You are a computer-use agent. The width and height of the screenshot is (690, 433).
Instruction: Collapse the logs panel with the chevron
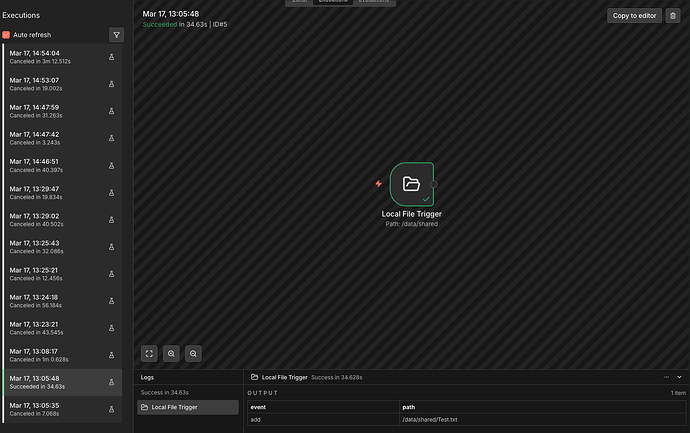pyautogui.click(x=679, y=377)
